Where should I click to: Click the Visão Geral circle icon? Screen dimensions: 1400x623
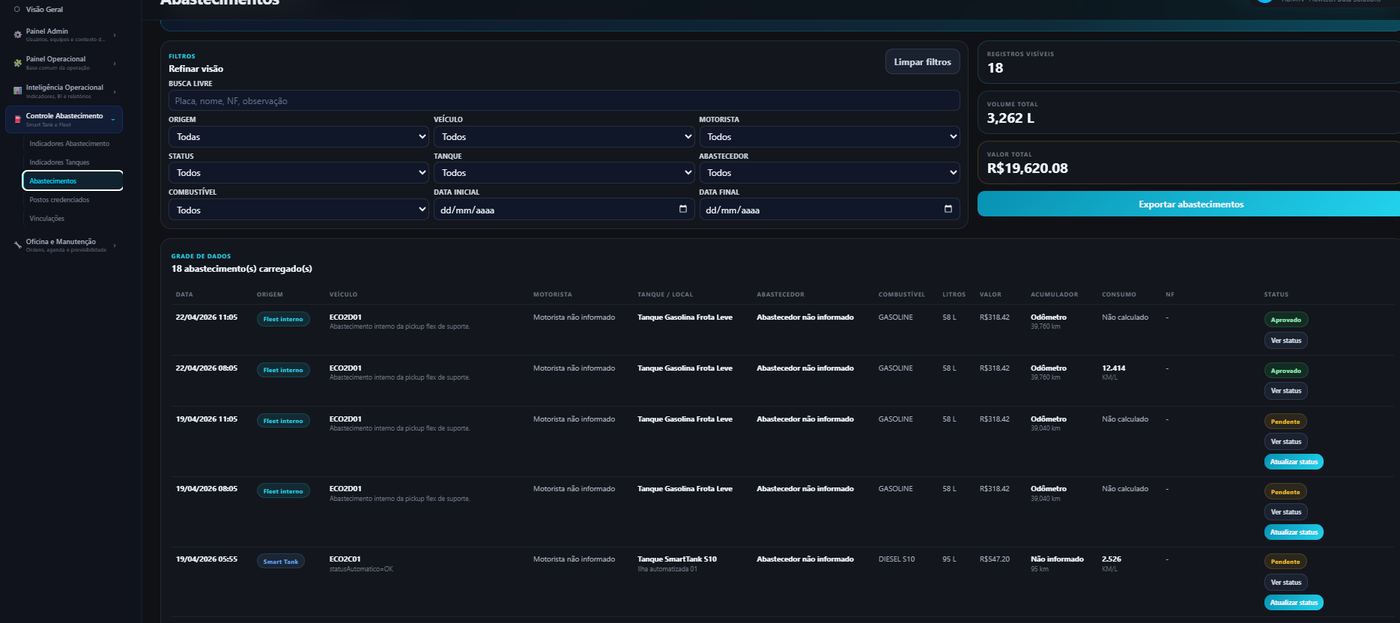pos(17,9)
